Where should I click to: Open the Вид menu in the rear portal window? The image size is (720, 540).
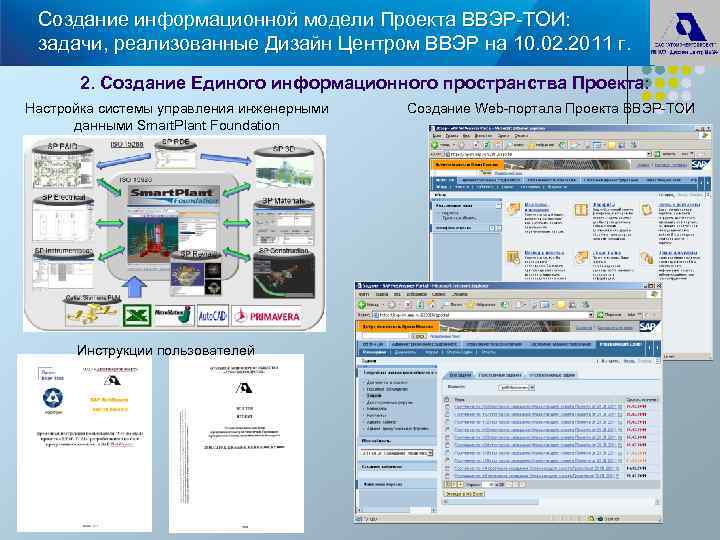click(467, 136)
